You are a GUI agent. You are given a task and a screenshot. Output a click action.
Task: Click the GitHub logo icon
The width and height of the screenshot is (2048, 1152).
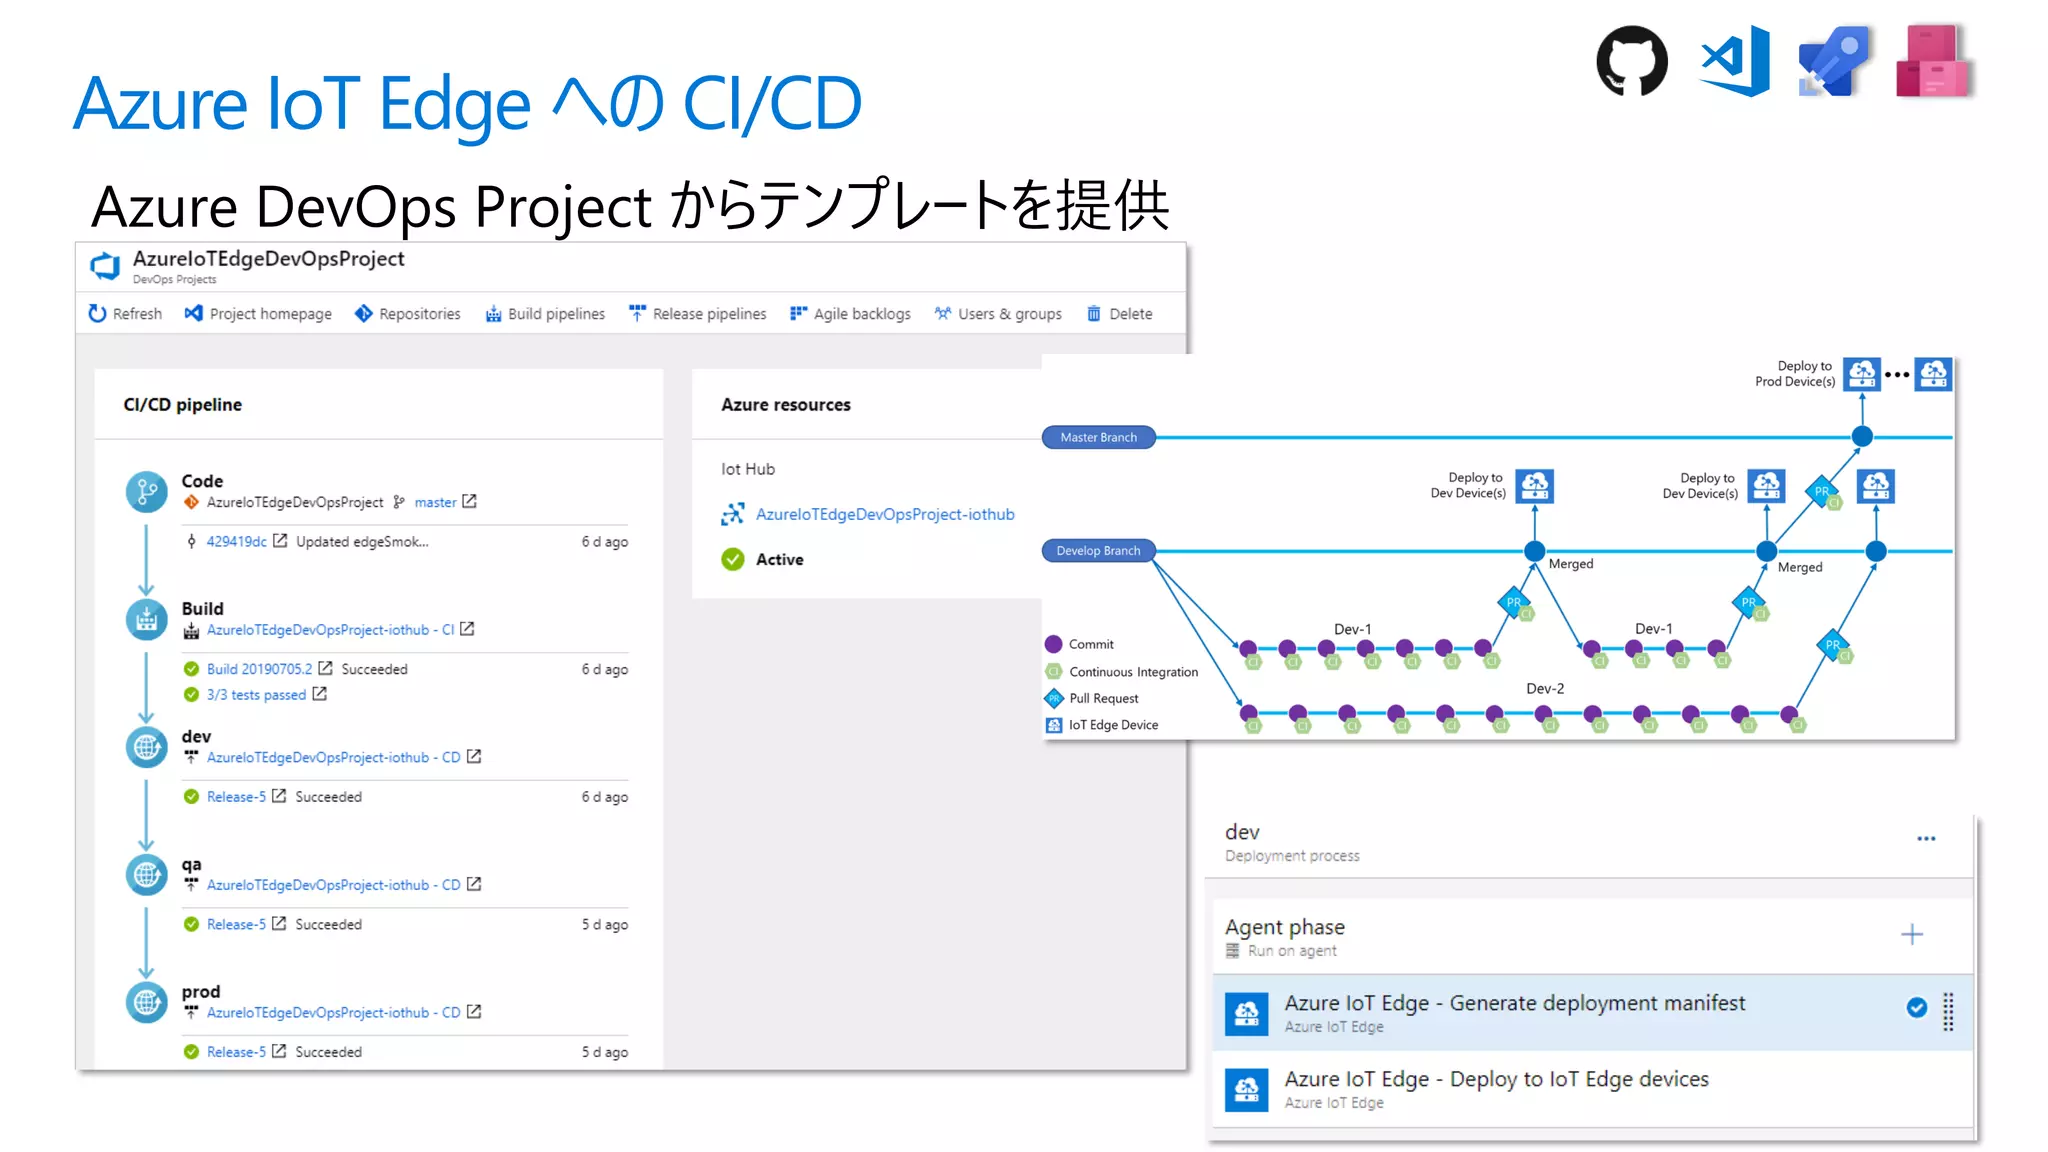pos(1631,61)
